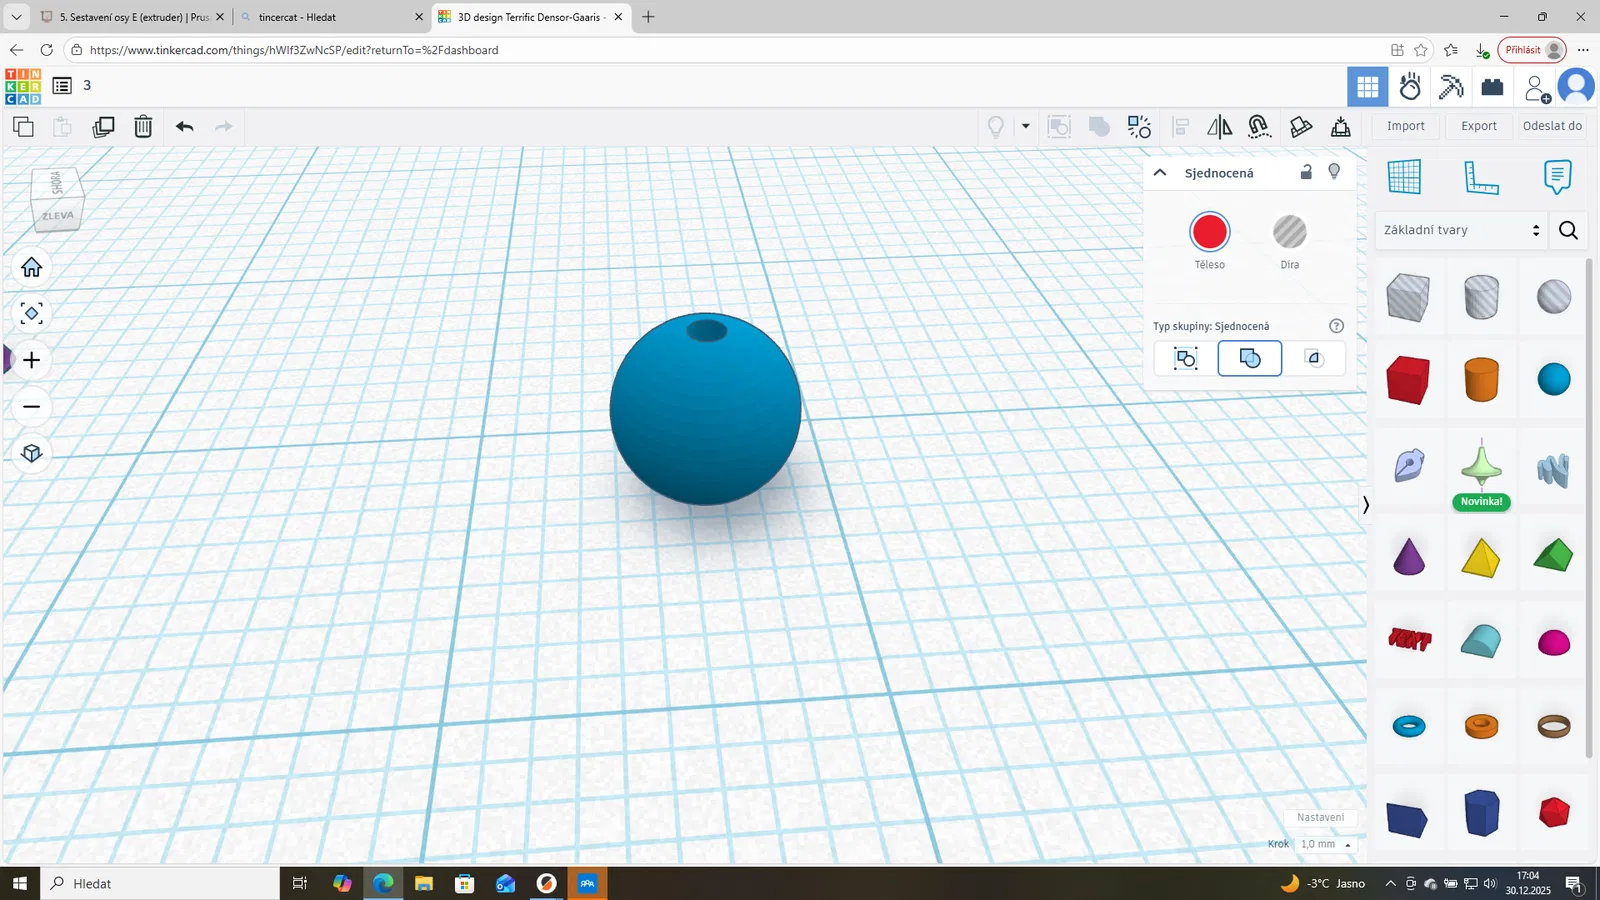
Task: Click the Import button
Action: [1405, 126]
